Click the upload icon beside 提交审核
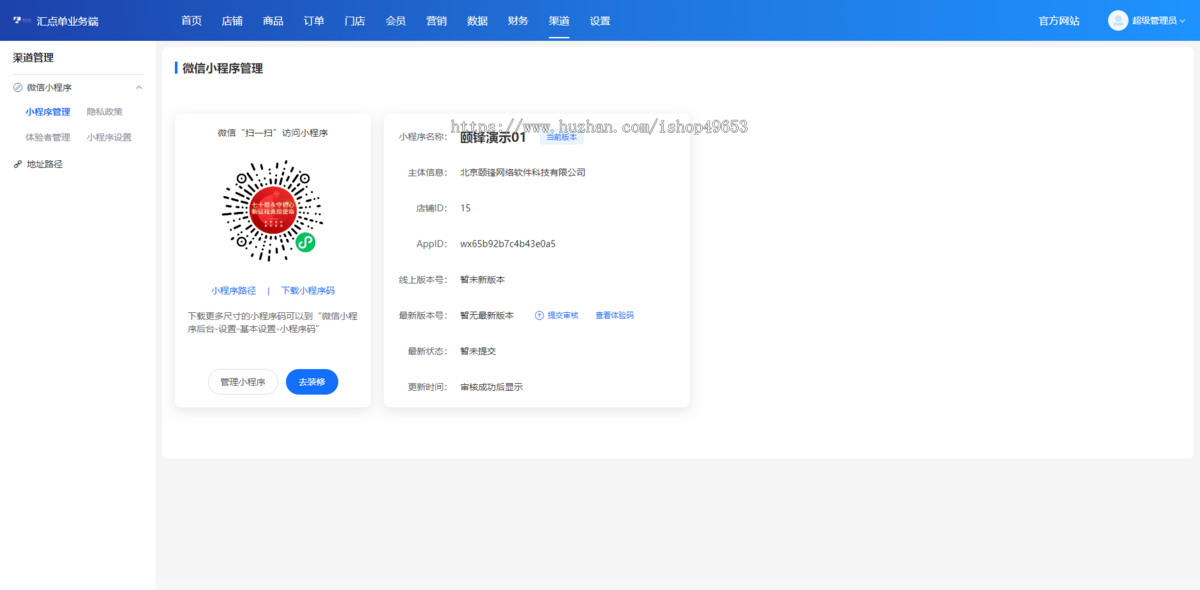 [x=539, y=315]
